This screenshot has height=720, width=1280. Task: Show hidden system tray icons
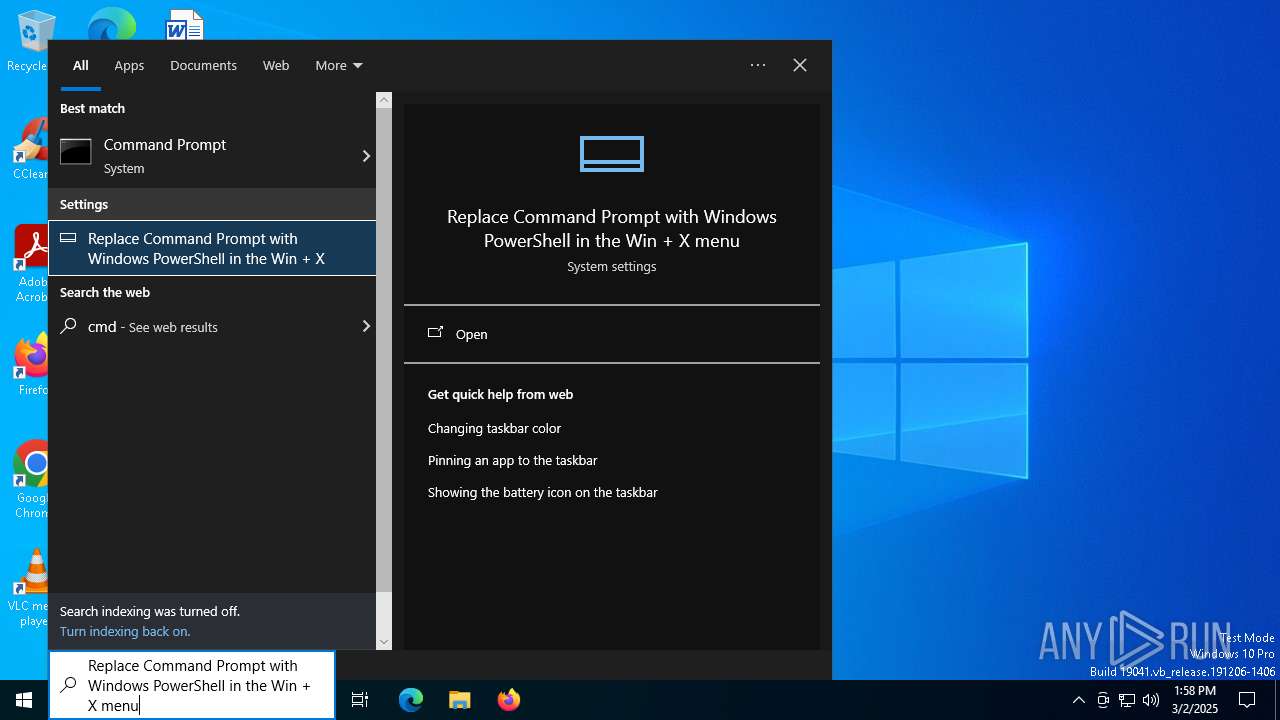pos(1078,700)
